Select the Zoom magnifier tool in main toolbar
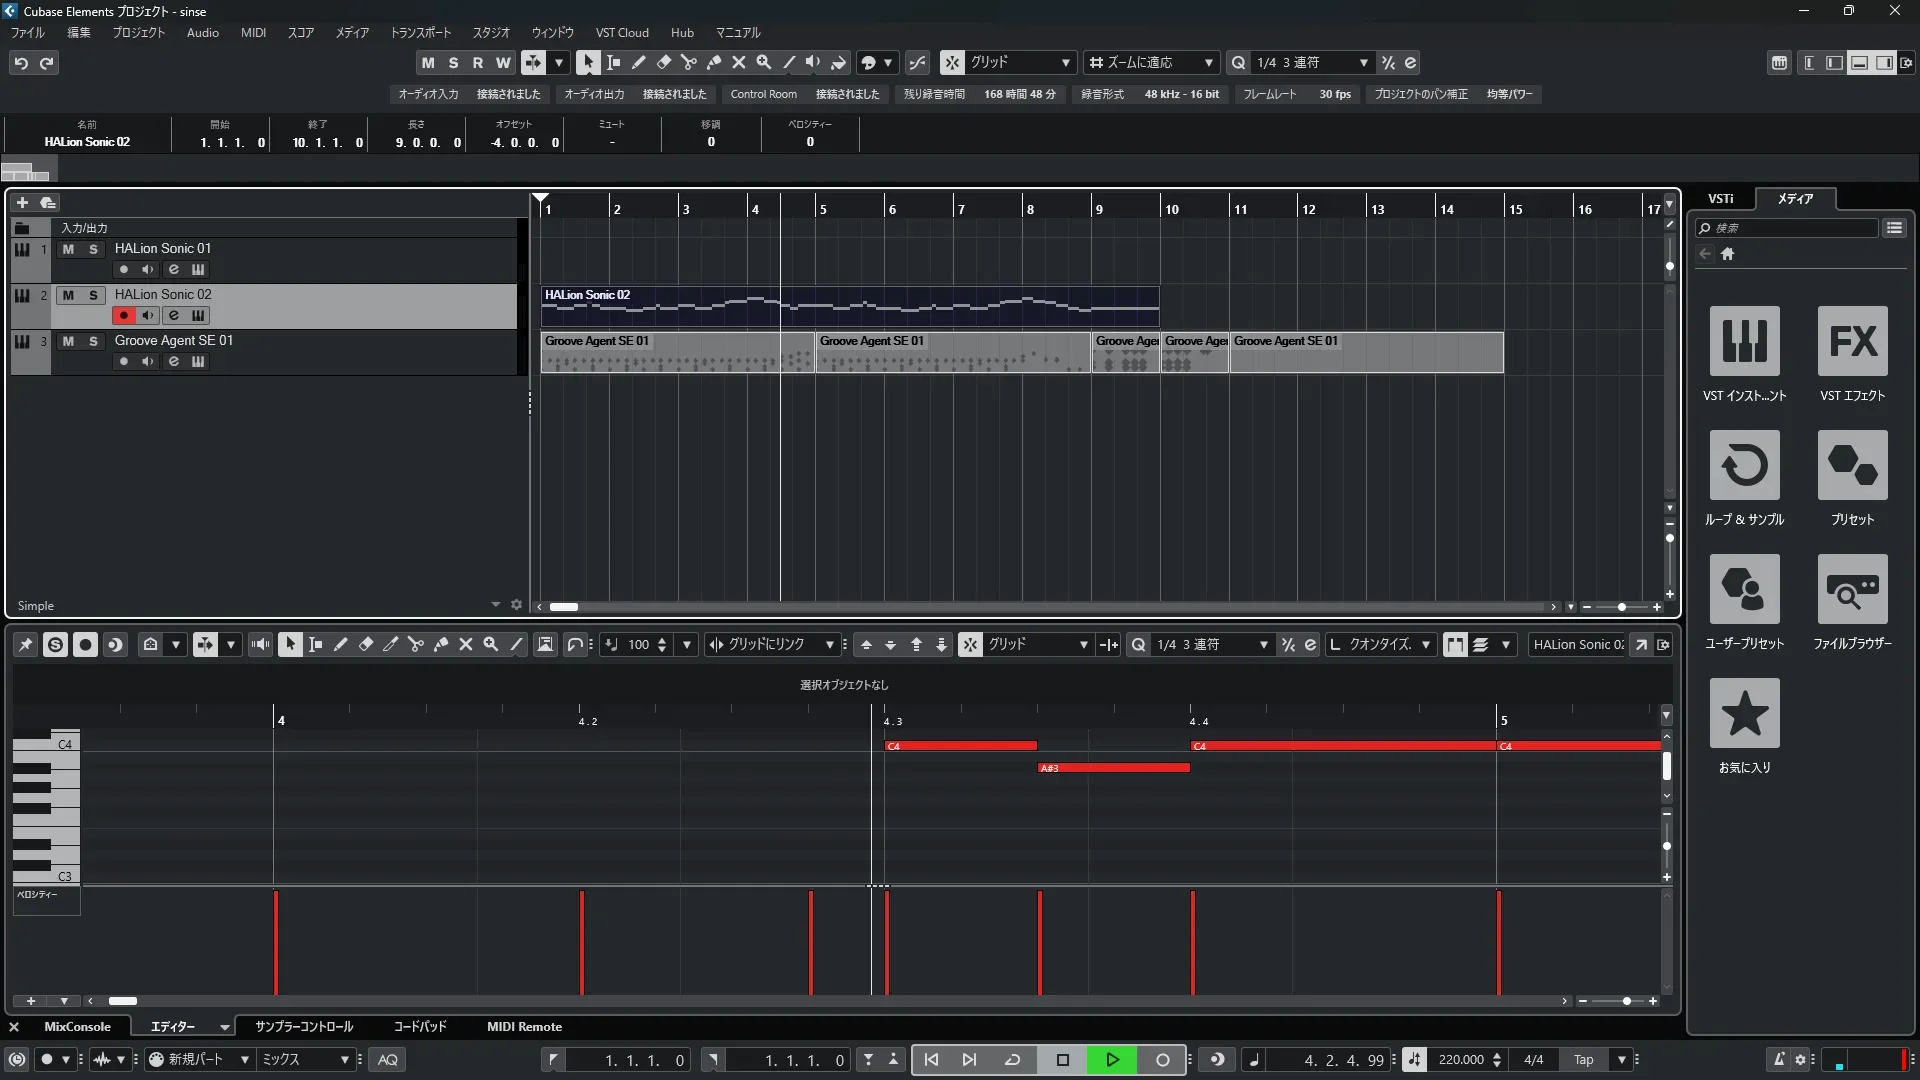The image size is (1920, 1080). (x=764, y=62)
